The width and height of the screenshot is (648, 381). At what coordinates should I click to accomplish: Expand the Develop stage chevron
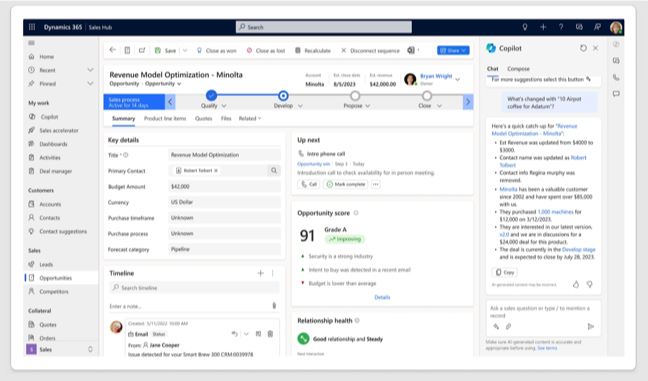pos(300,106)
